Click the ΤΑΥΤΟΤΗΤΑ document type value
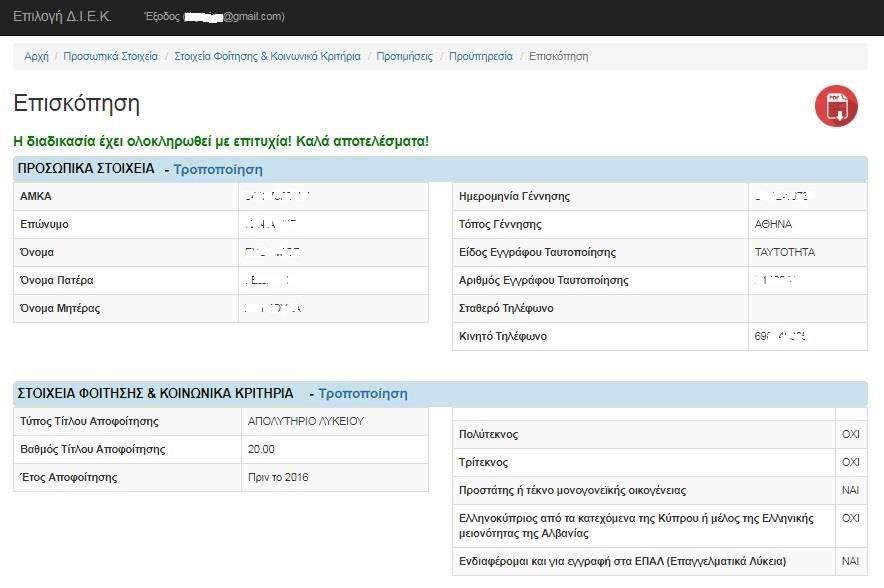Viewport: 884px width, 588px height. point(785,252)
